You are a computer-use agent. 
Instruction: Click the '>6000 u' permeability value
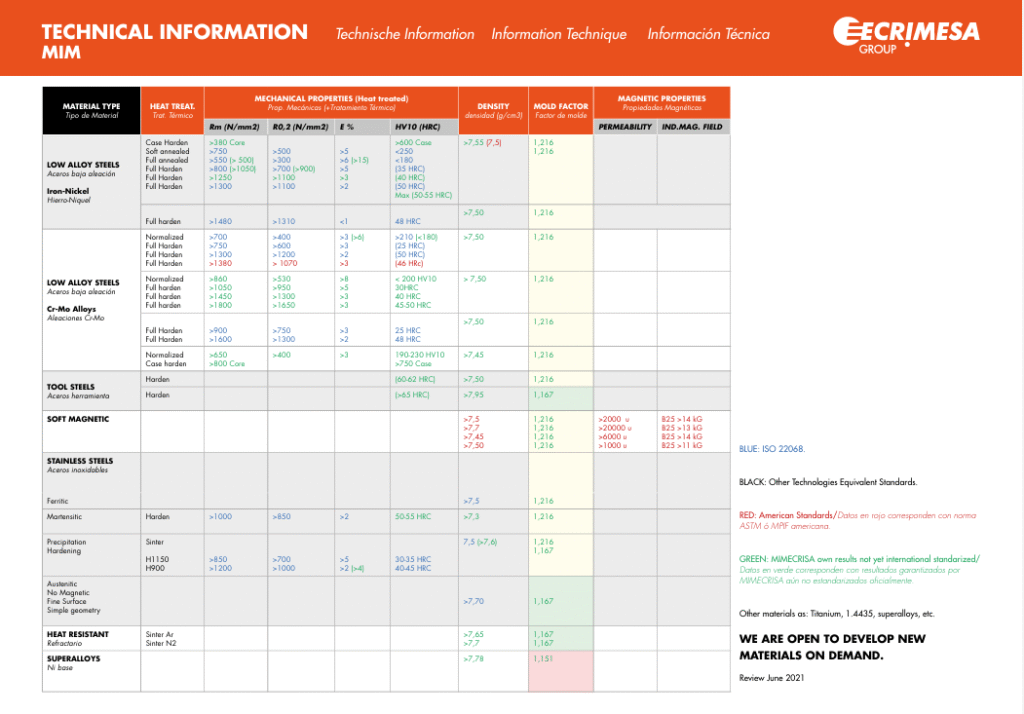613,436
